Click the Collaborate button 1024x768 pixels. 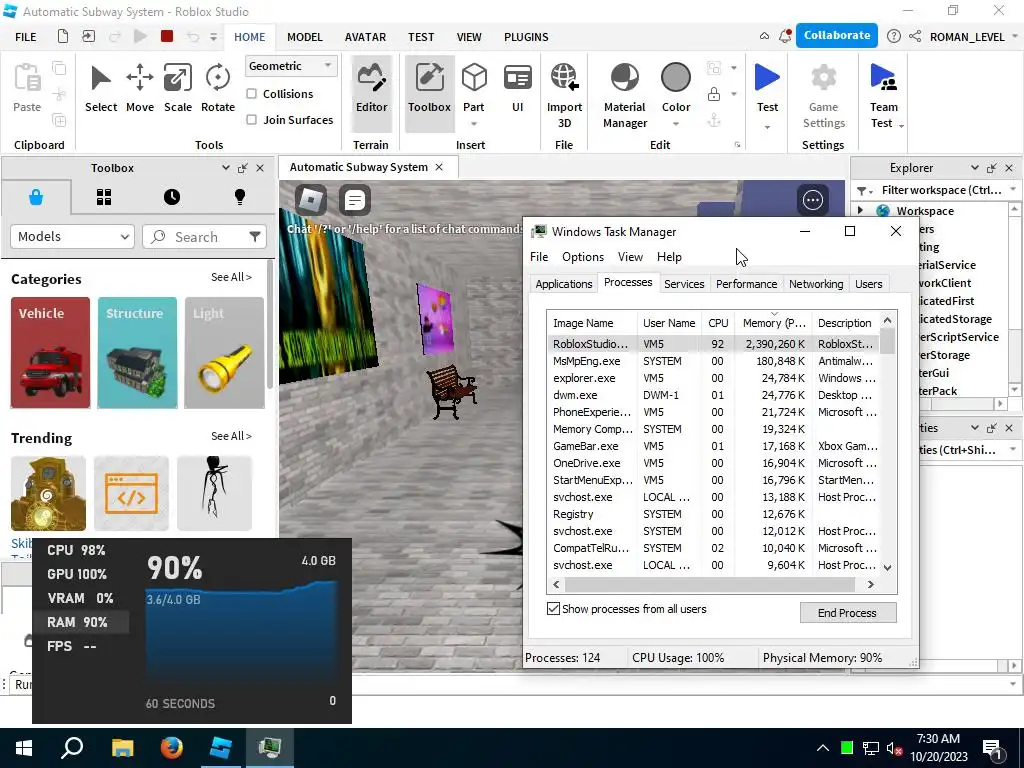click(837, 35)
